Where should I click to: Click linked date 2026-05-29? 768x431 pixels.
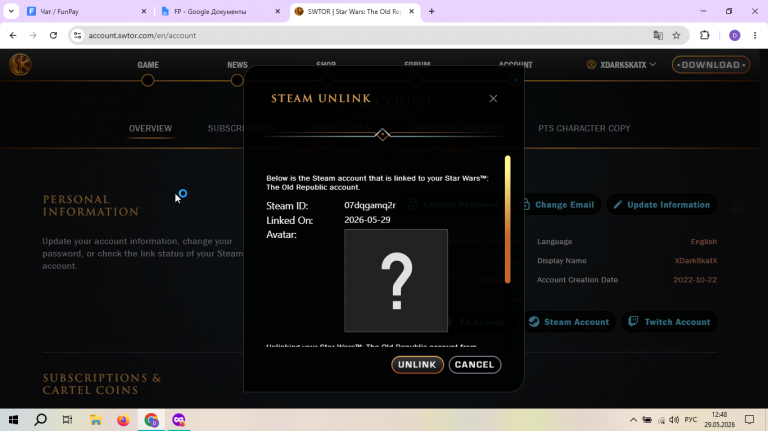(x=367, y=220)
